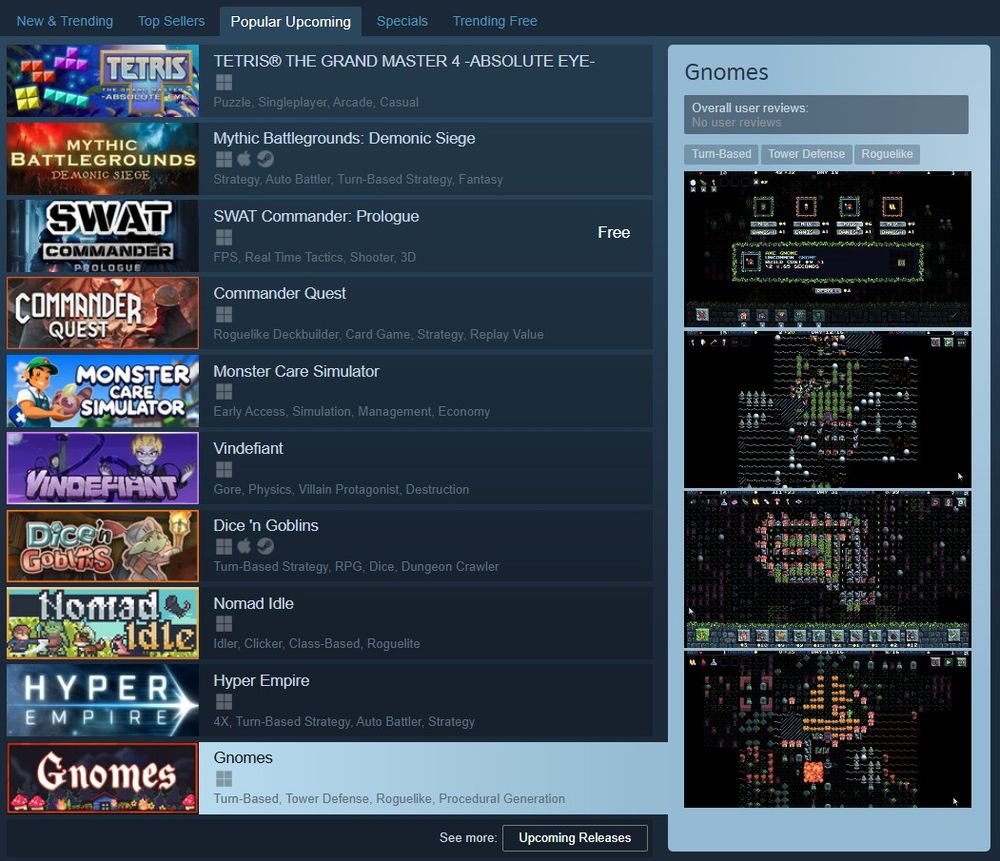View the fourth Gnomes screenshot with orange crops

(827, 729)
